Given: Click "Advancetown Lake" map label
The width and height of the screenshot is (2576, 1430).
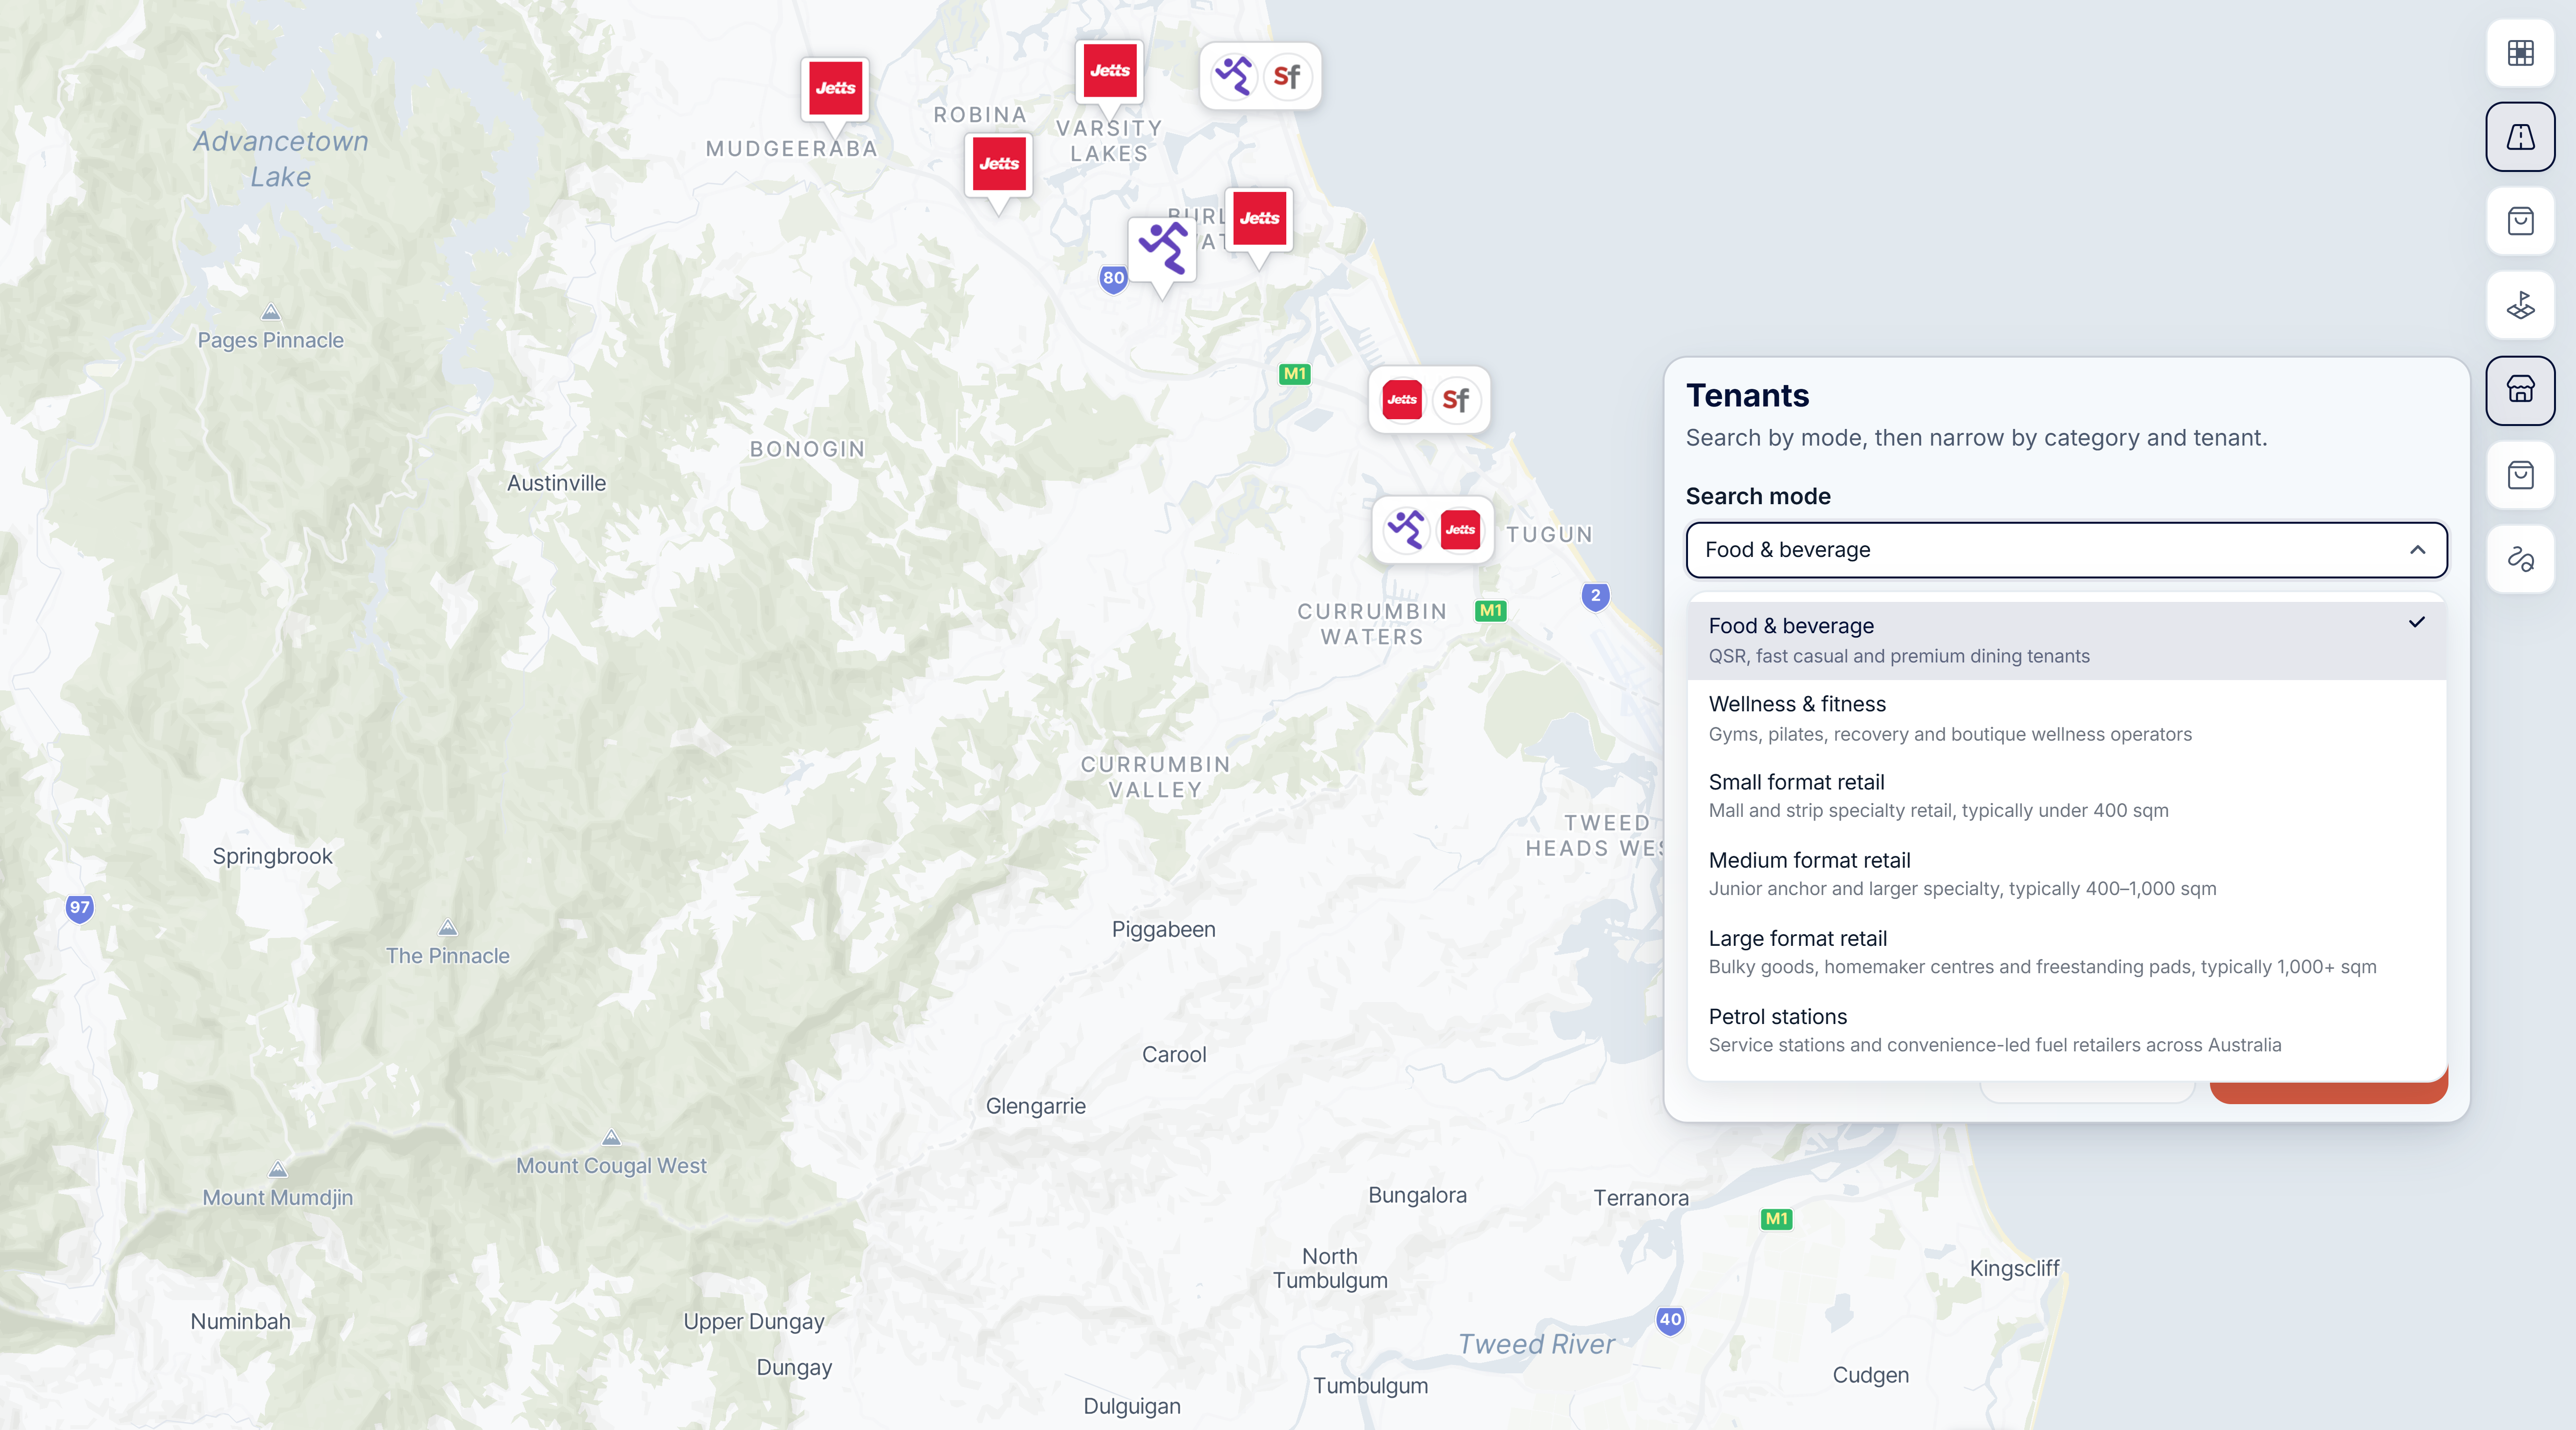Looking at the screenshot, I should pyautogui.click(x=281, y=159).
